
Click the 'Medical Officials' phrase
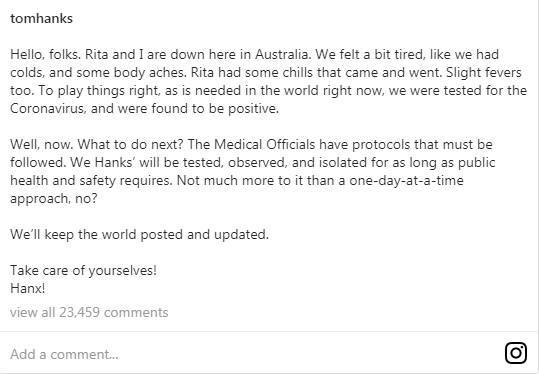(264, 144)
